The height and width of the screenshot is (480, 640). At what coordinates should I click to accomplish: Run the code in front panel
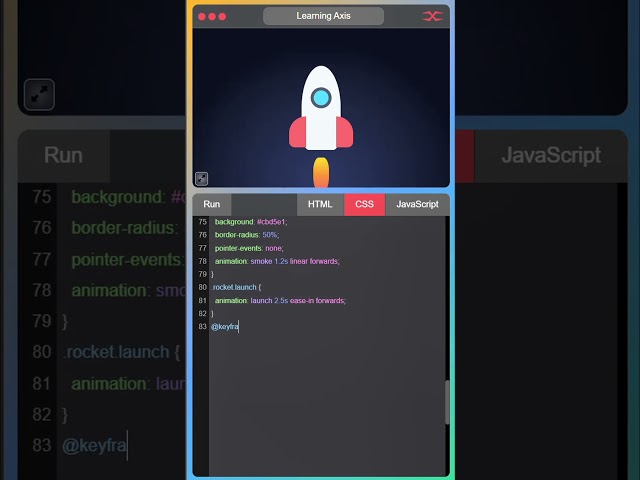coord(212,204)
